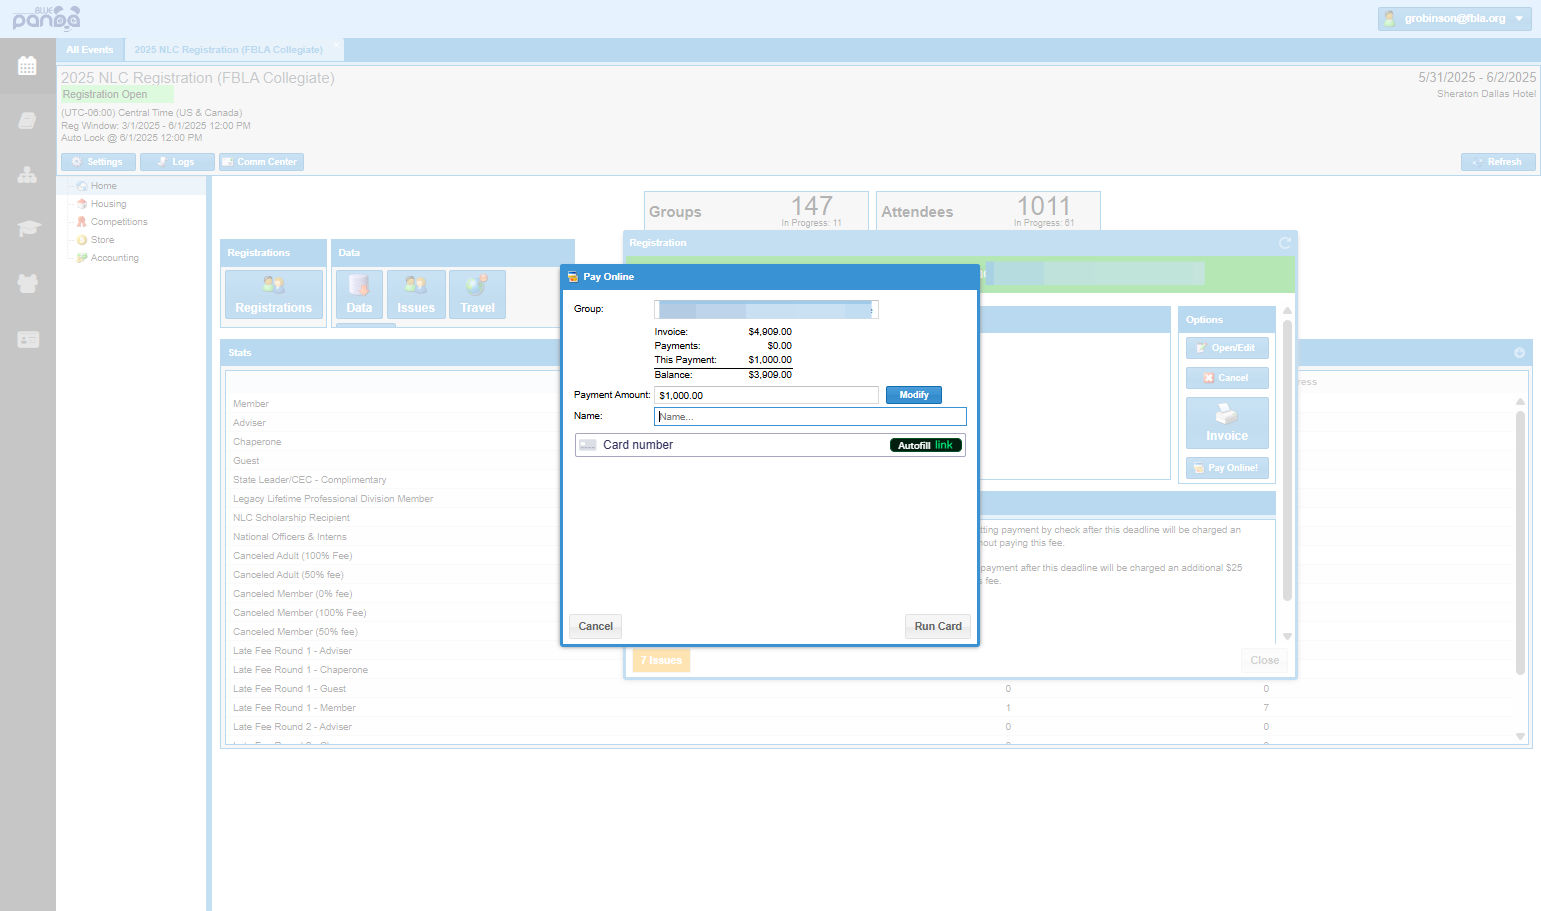Open the book icon in left sidebar
This screenshot has height=911, width=1541.
point(27,120)
